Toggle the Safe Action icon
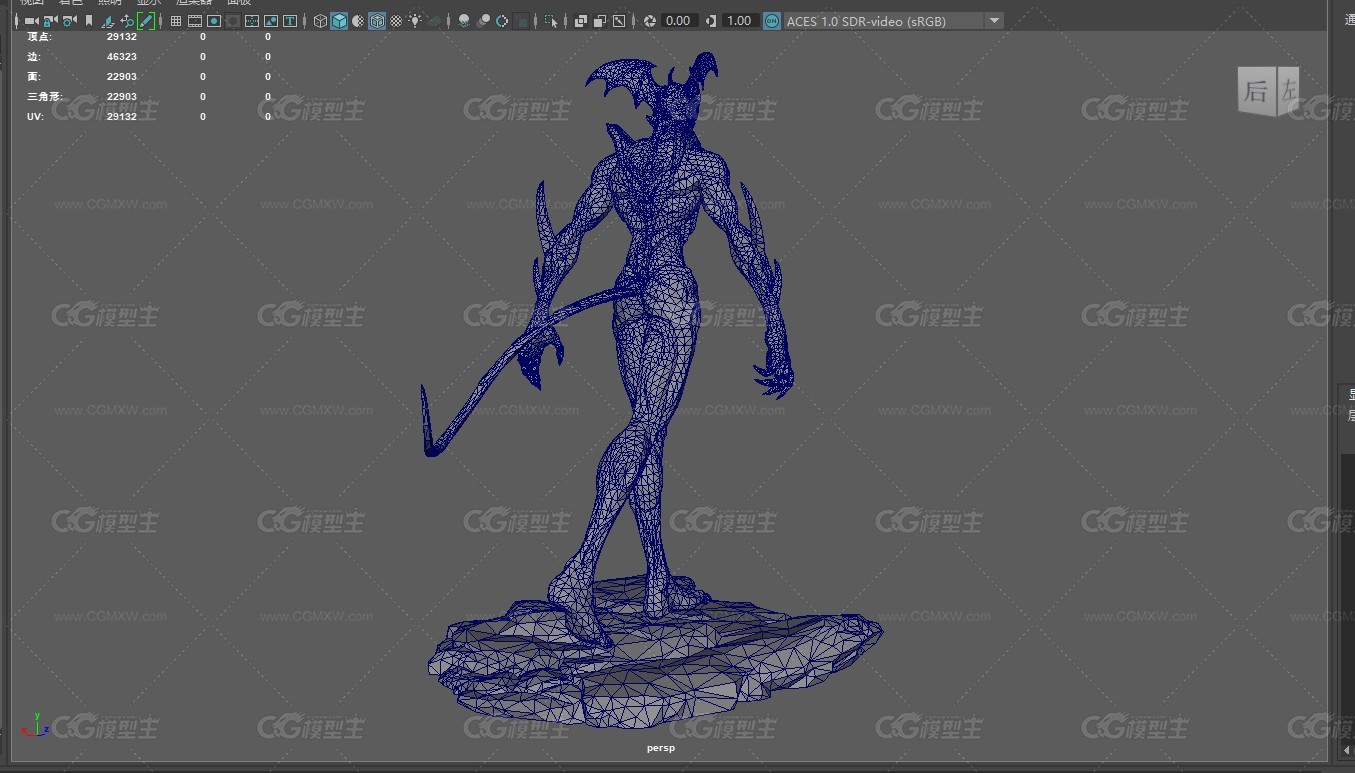This screenshot has height=773, width=1355. tap(270, 21)
